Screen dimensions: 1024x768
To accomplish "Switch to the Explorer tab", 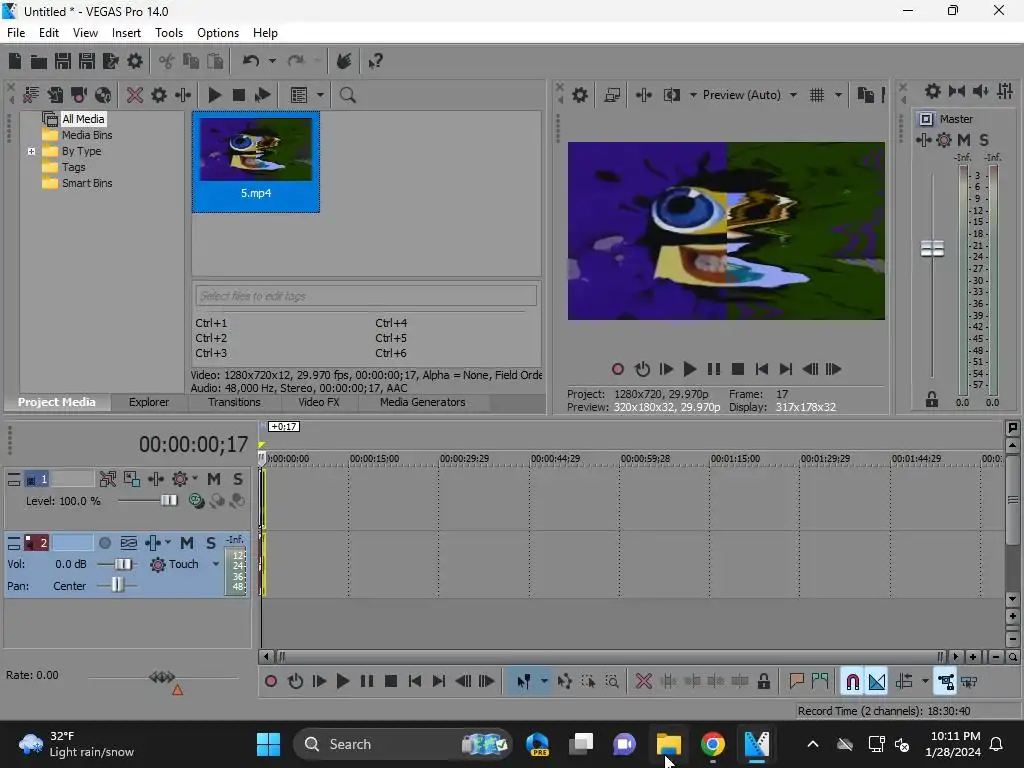I will (149, 402).
